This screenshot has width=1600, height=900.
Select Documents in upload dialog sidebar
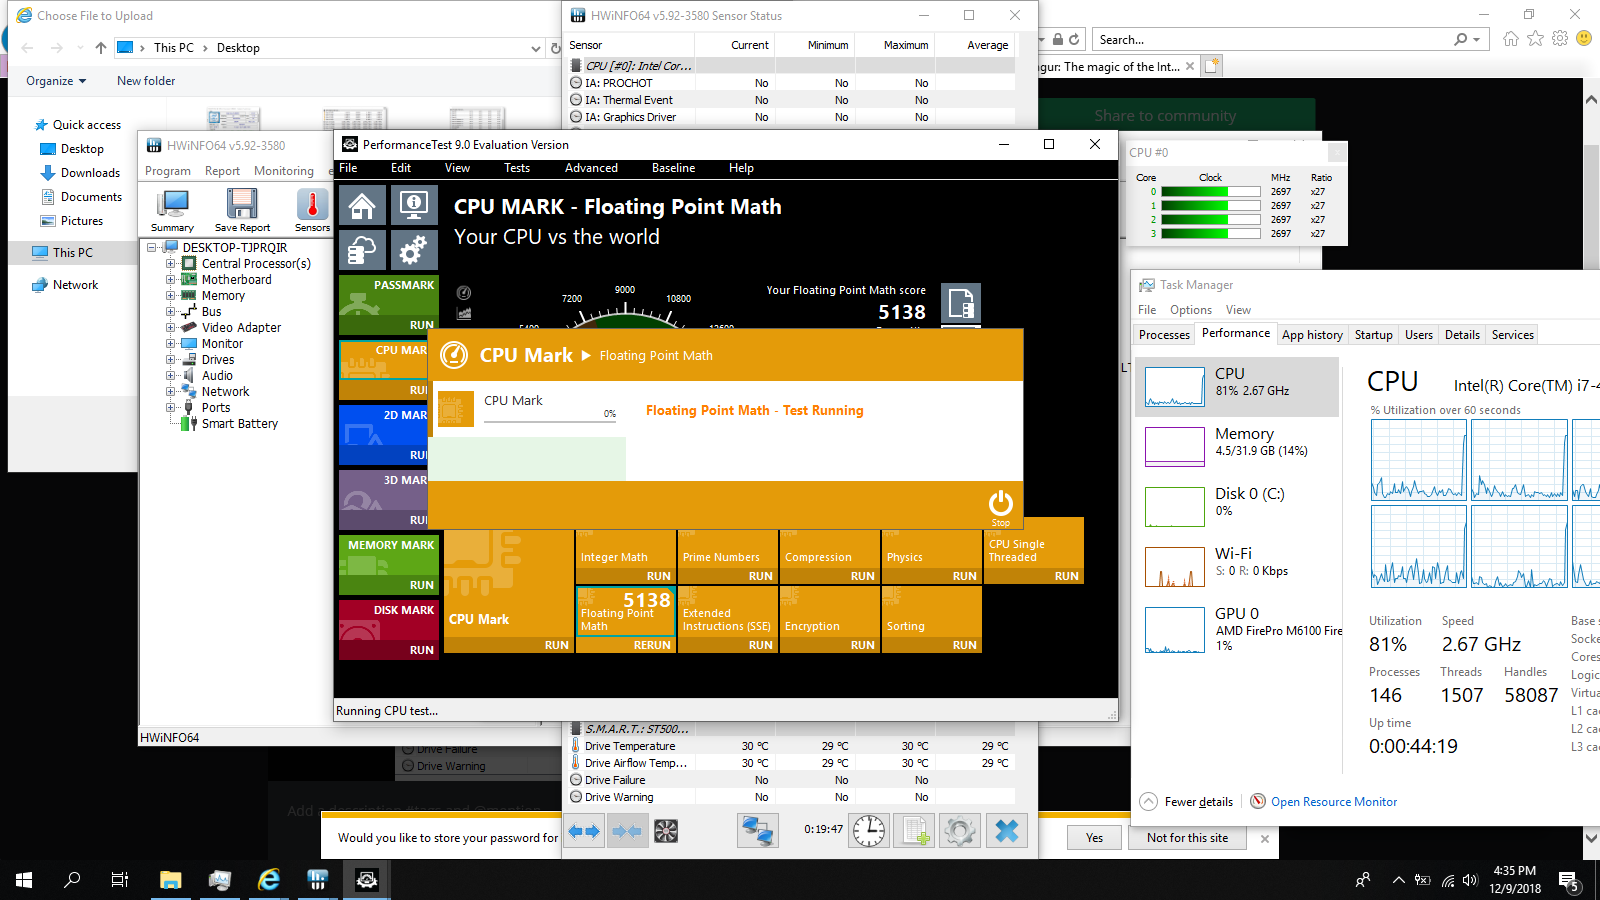coord(91,197)
